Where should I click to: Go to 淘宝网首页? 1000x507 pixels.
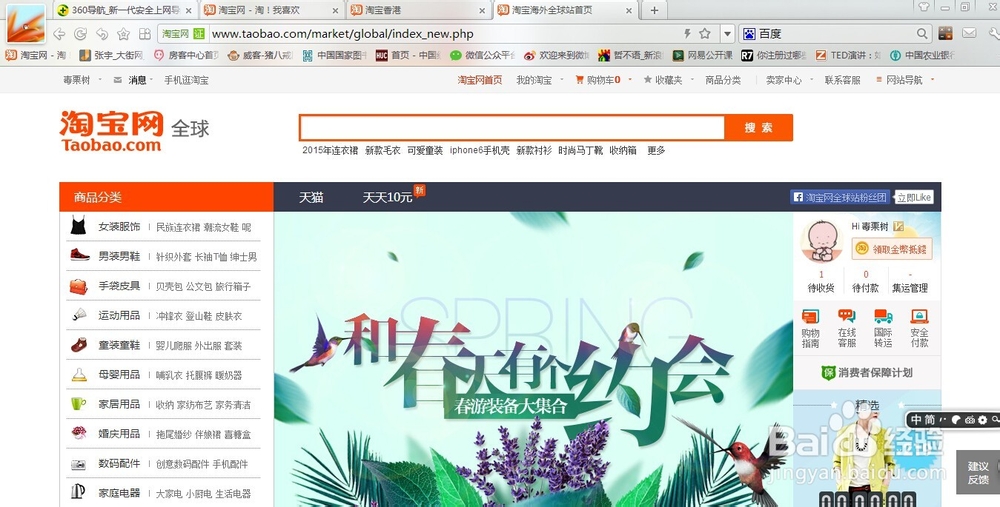pos(480,80)
